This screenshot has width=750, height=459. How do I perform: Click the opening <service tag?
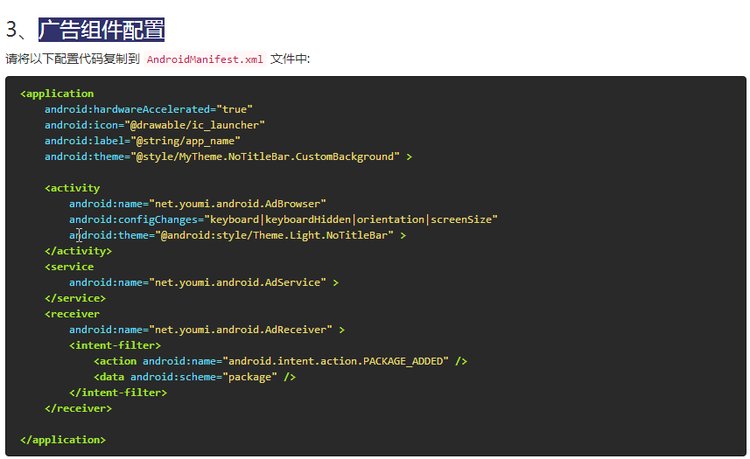pos(69,267)
